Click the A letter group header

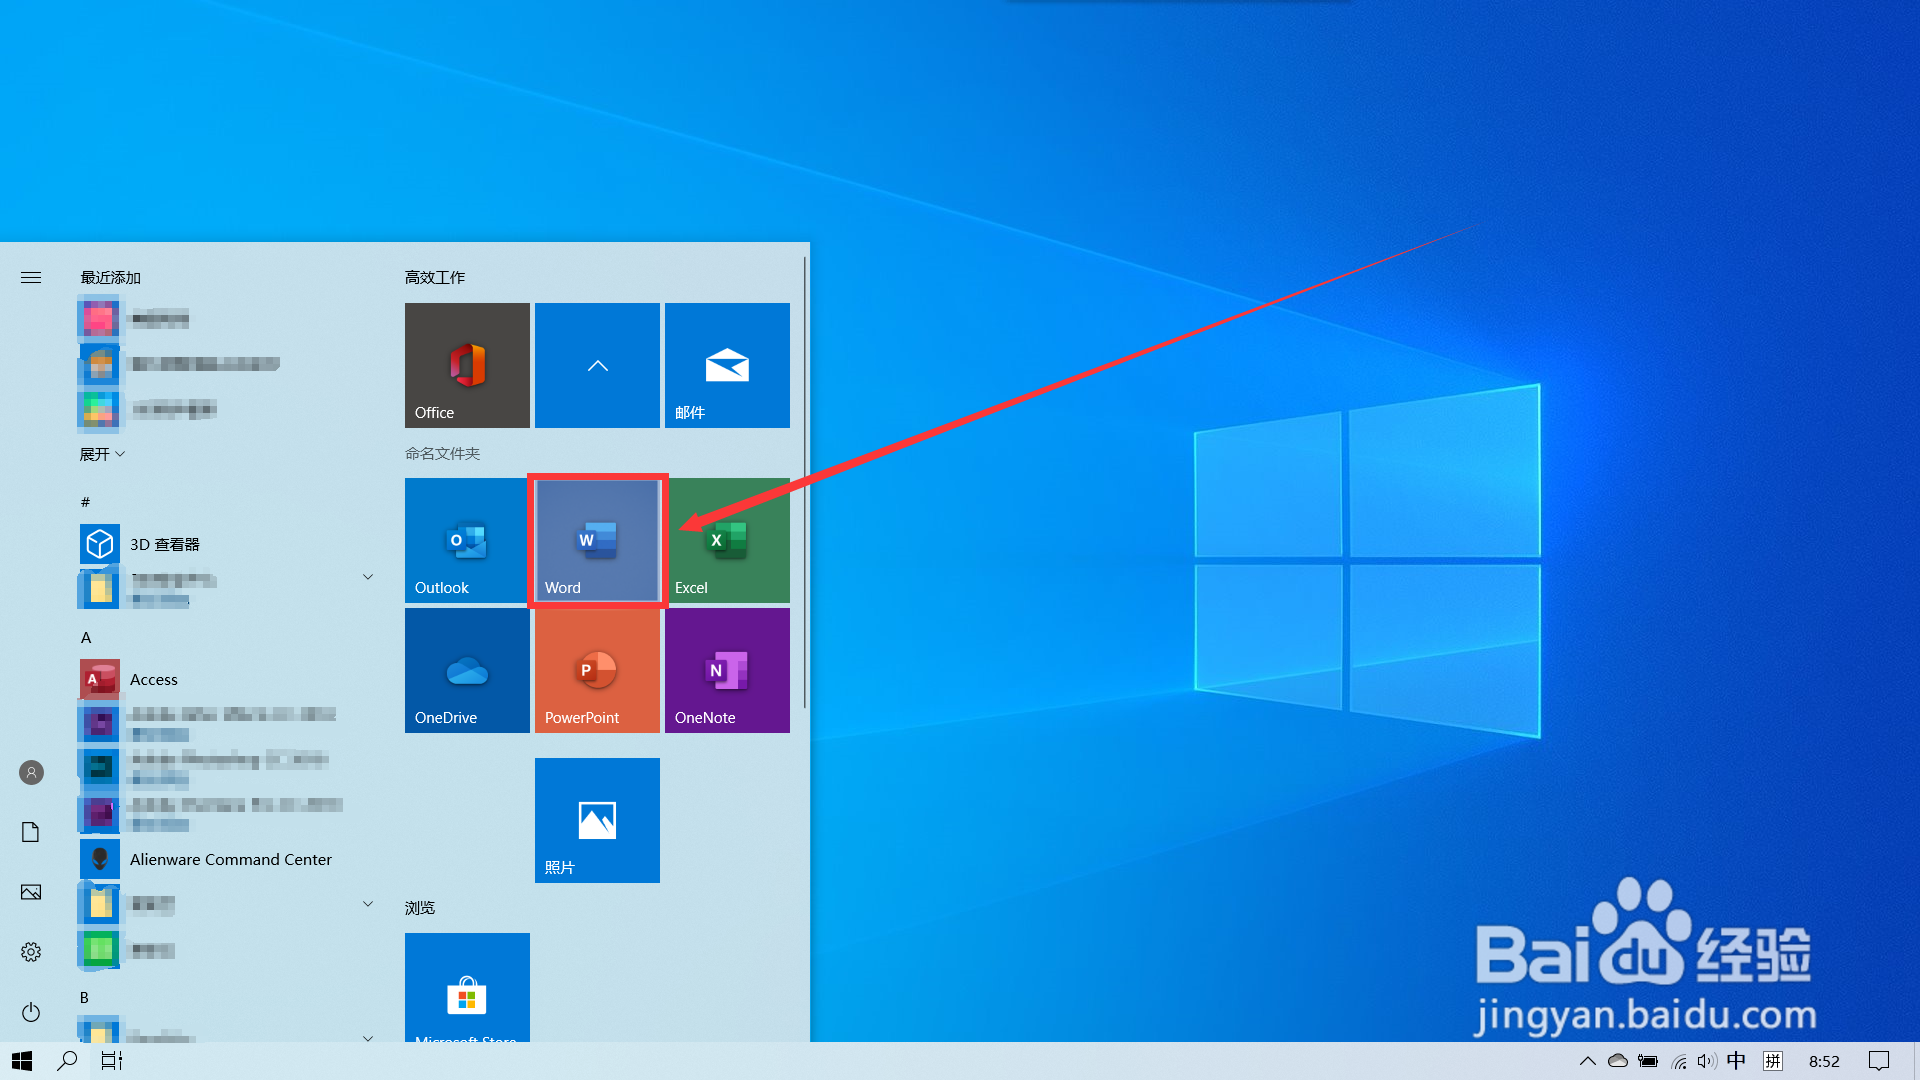tap(86, 637)
